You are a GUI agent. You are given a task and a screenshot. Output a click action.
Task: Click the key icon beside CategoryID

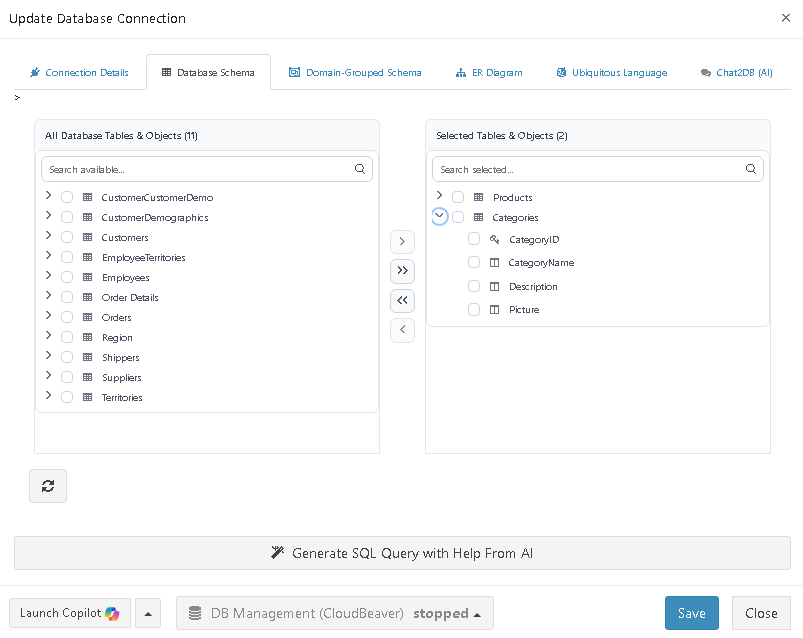[x=494, y=239]
